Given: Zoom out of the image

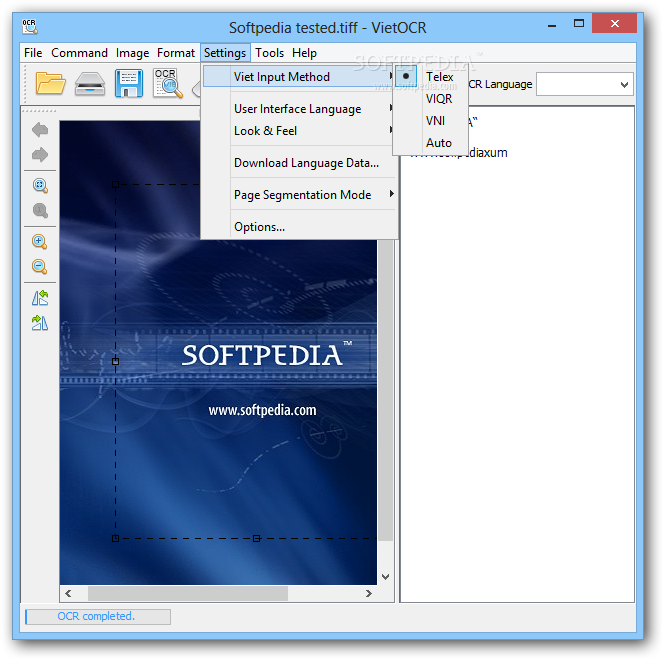Looking at the screenshot, I should coord(39,267).
